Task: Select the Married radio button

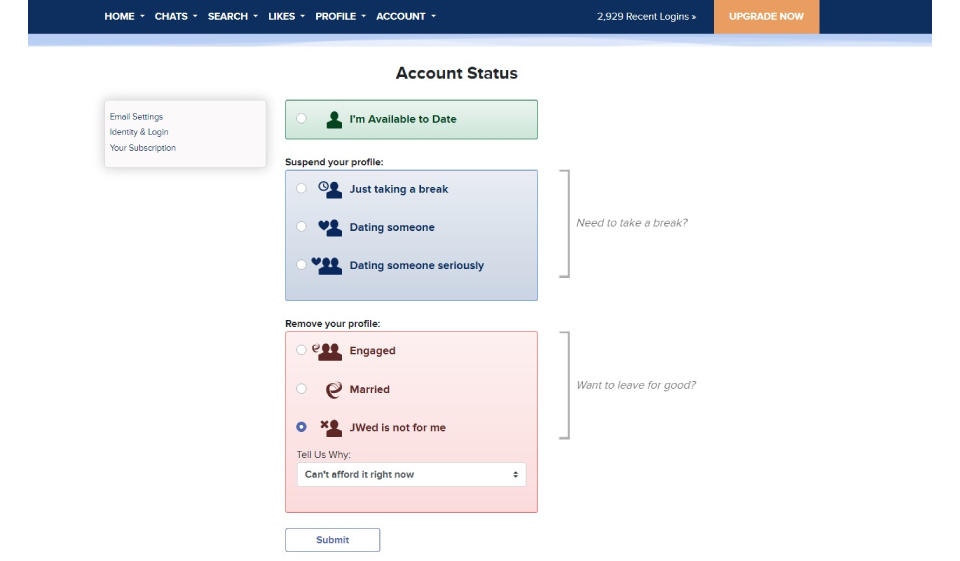Action: click(301, 389)
